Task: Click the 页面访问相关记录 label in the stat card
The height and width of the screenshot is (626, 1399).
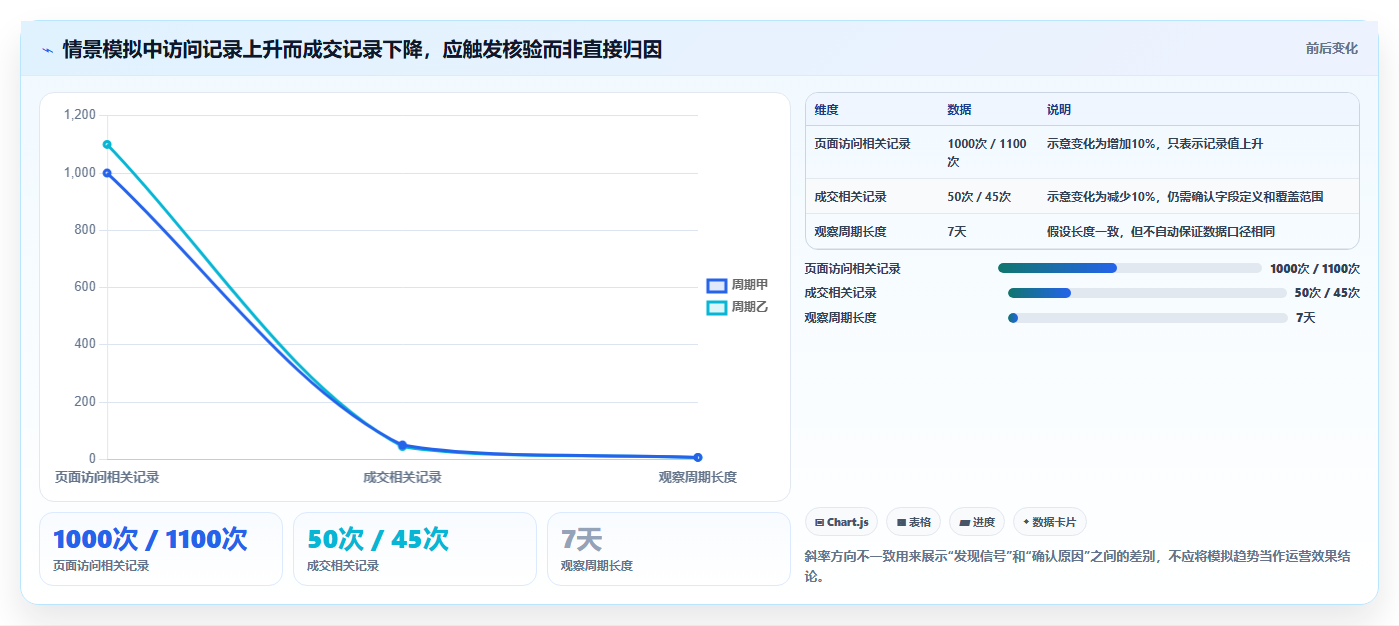Action: (101, 566)
